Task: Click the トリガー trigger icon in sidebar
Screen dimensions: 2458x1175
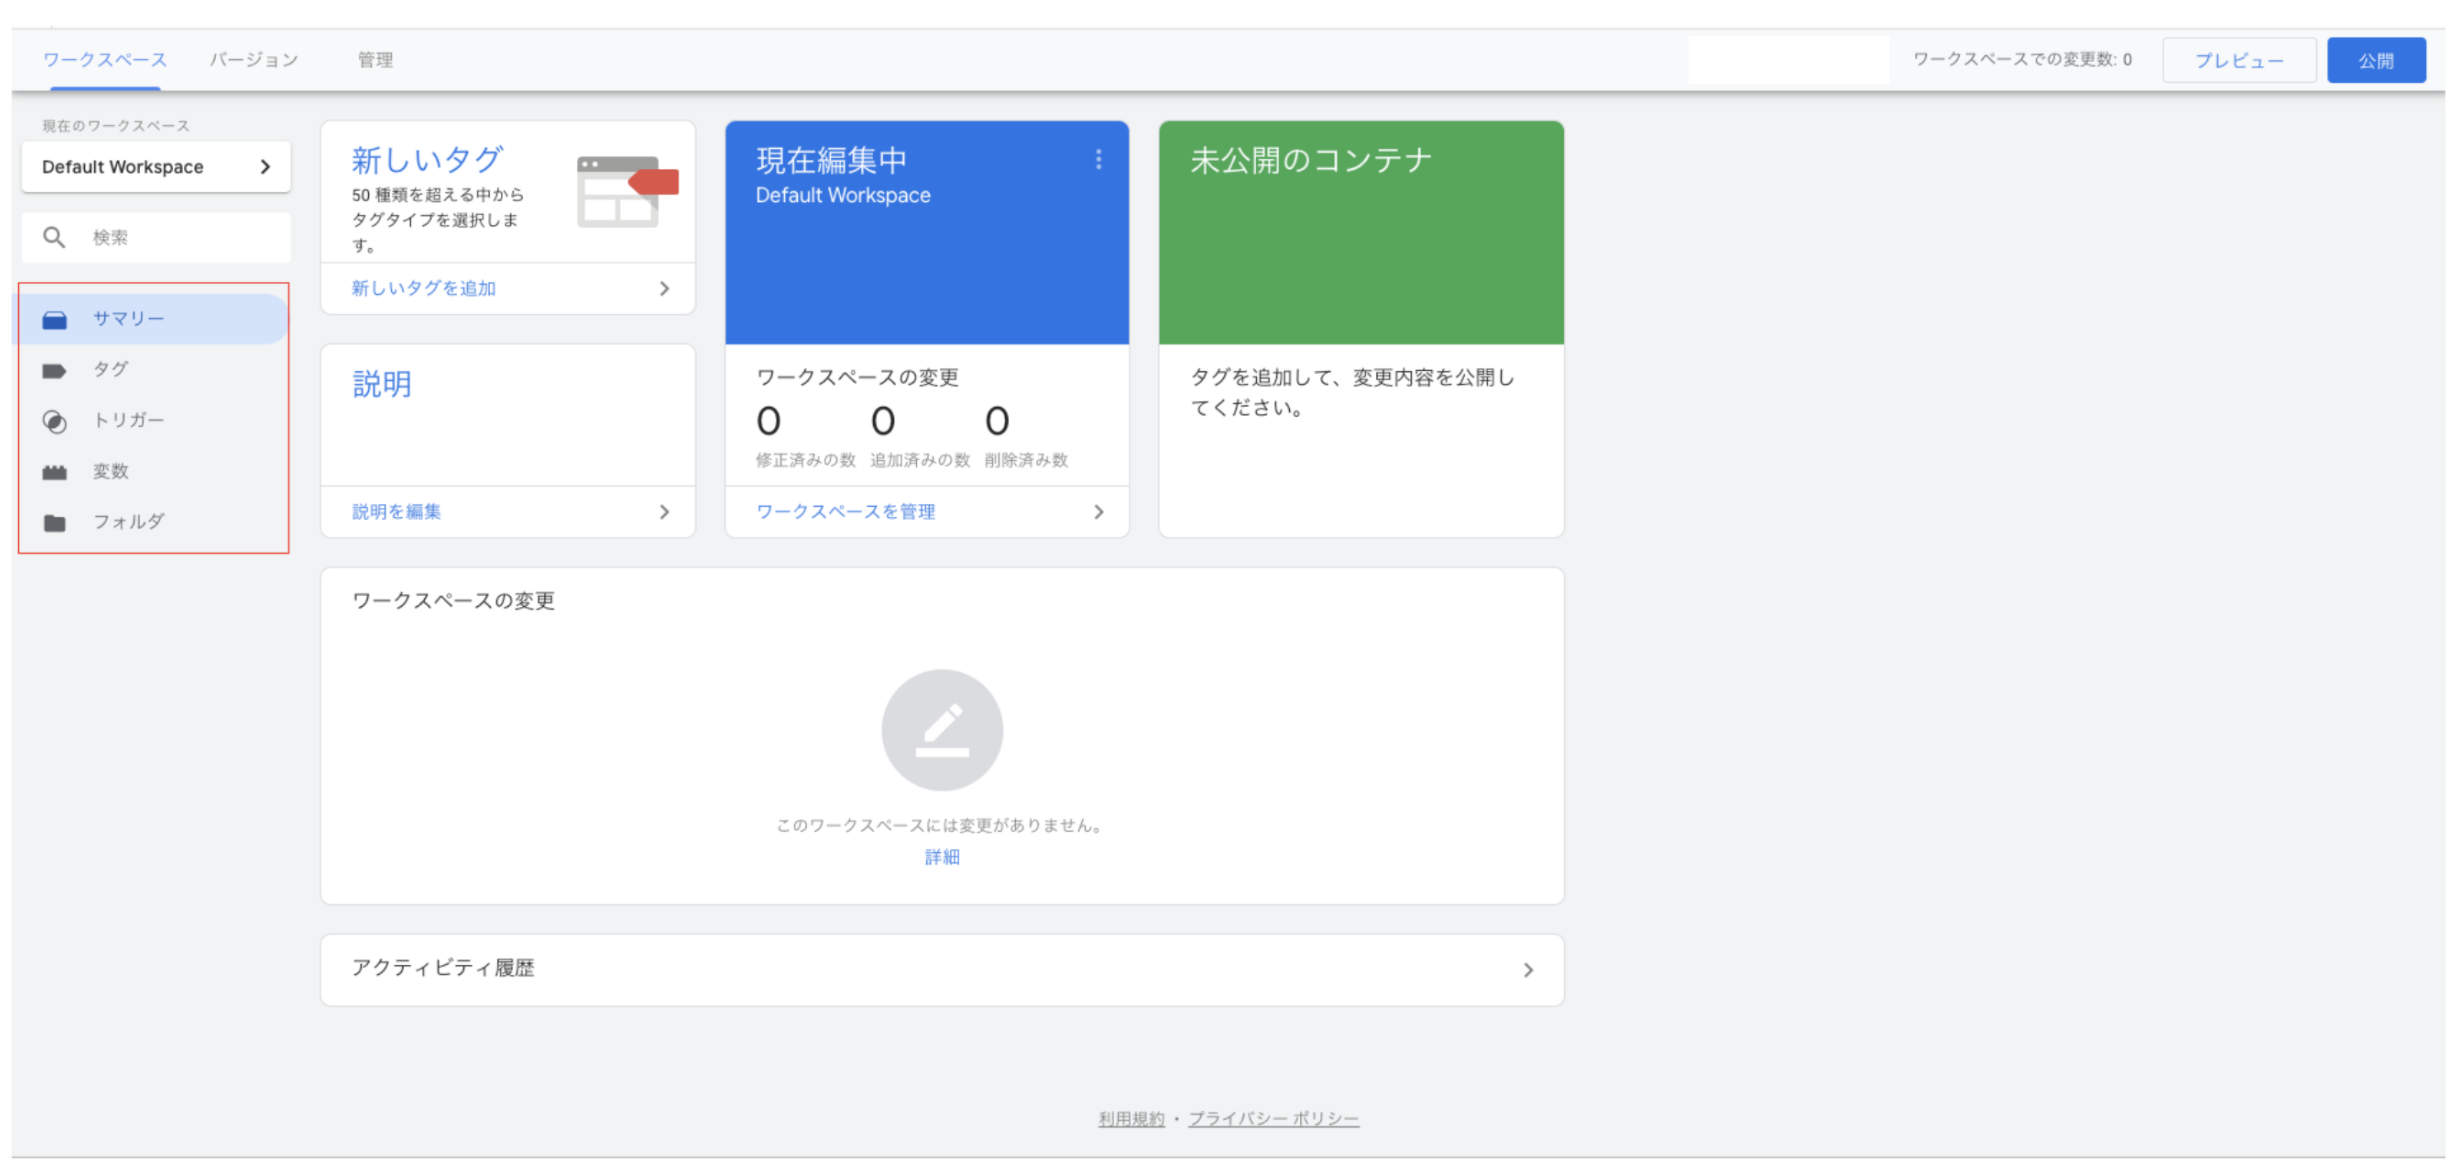Action: click(x=54, y=422)
